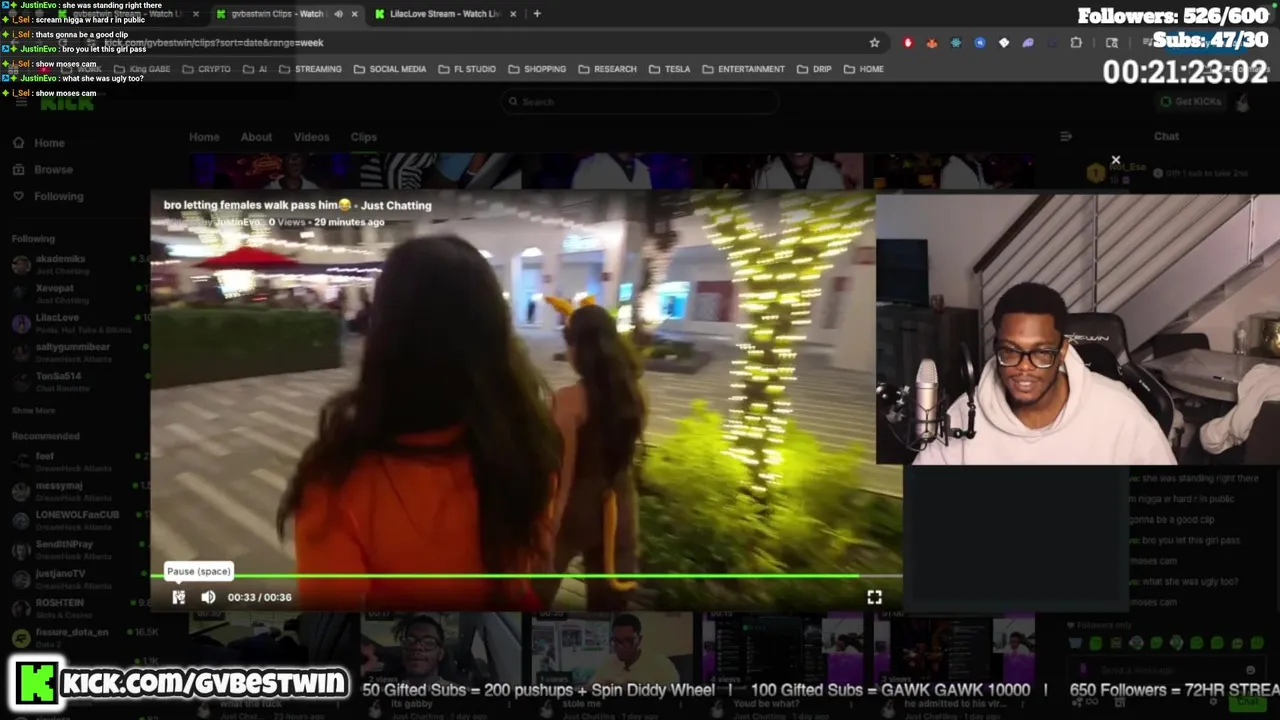This screenshot has height=720, width=1280.
Task: Open the RESEARCH bookmarks folder
Action: (x=607, y=69)
